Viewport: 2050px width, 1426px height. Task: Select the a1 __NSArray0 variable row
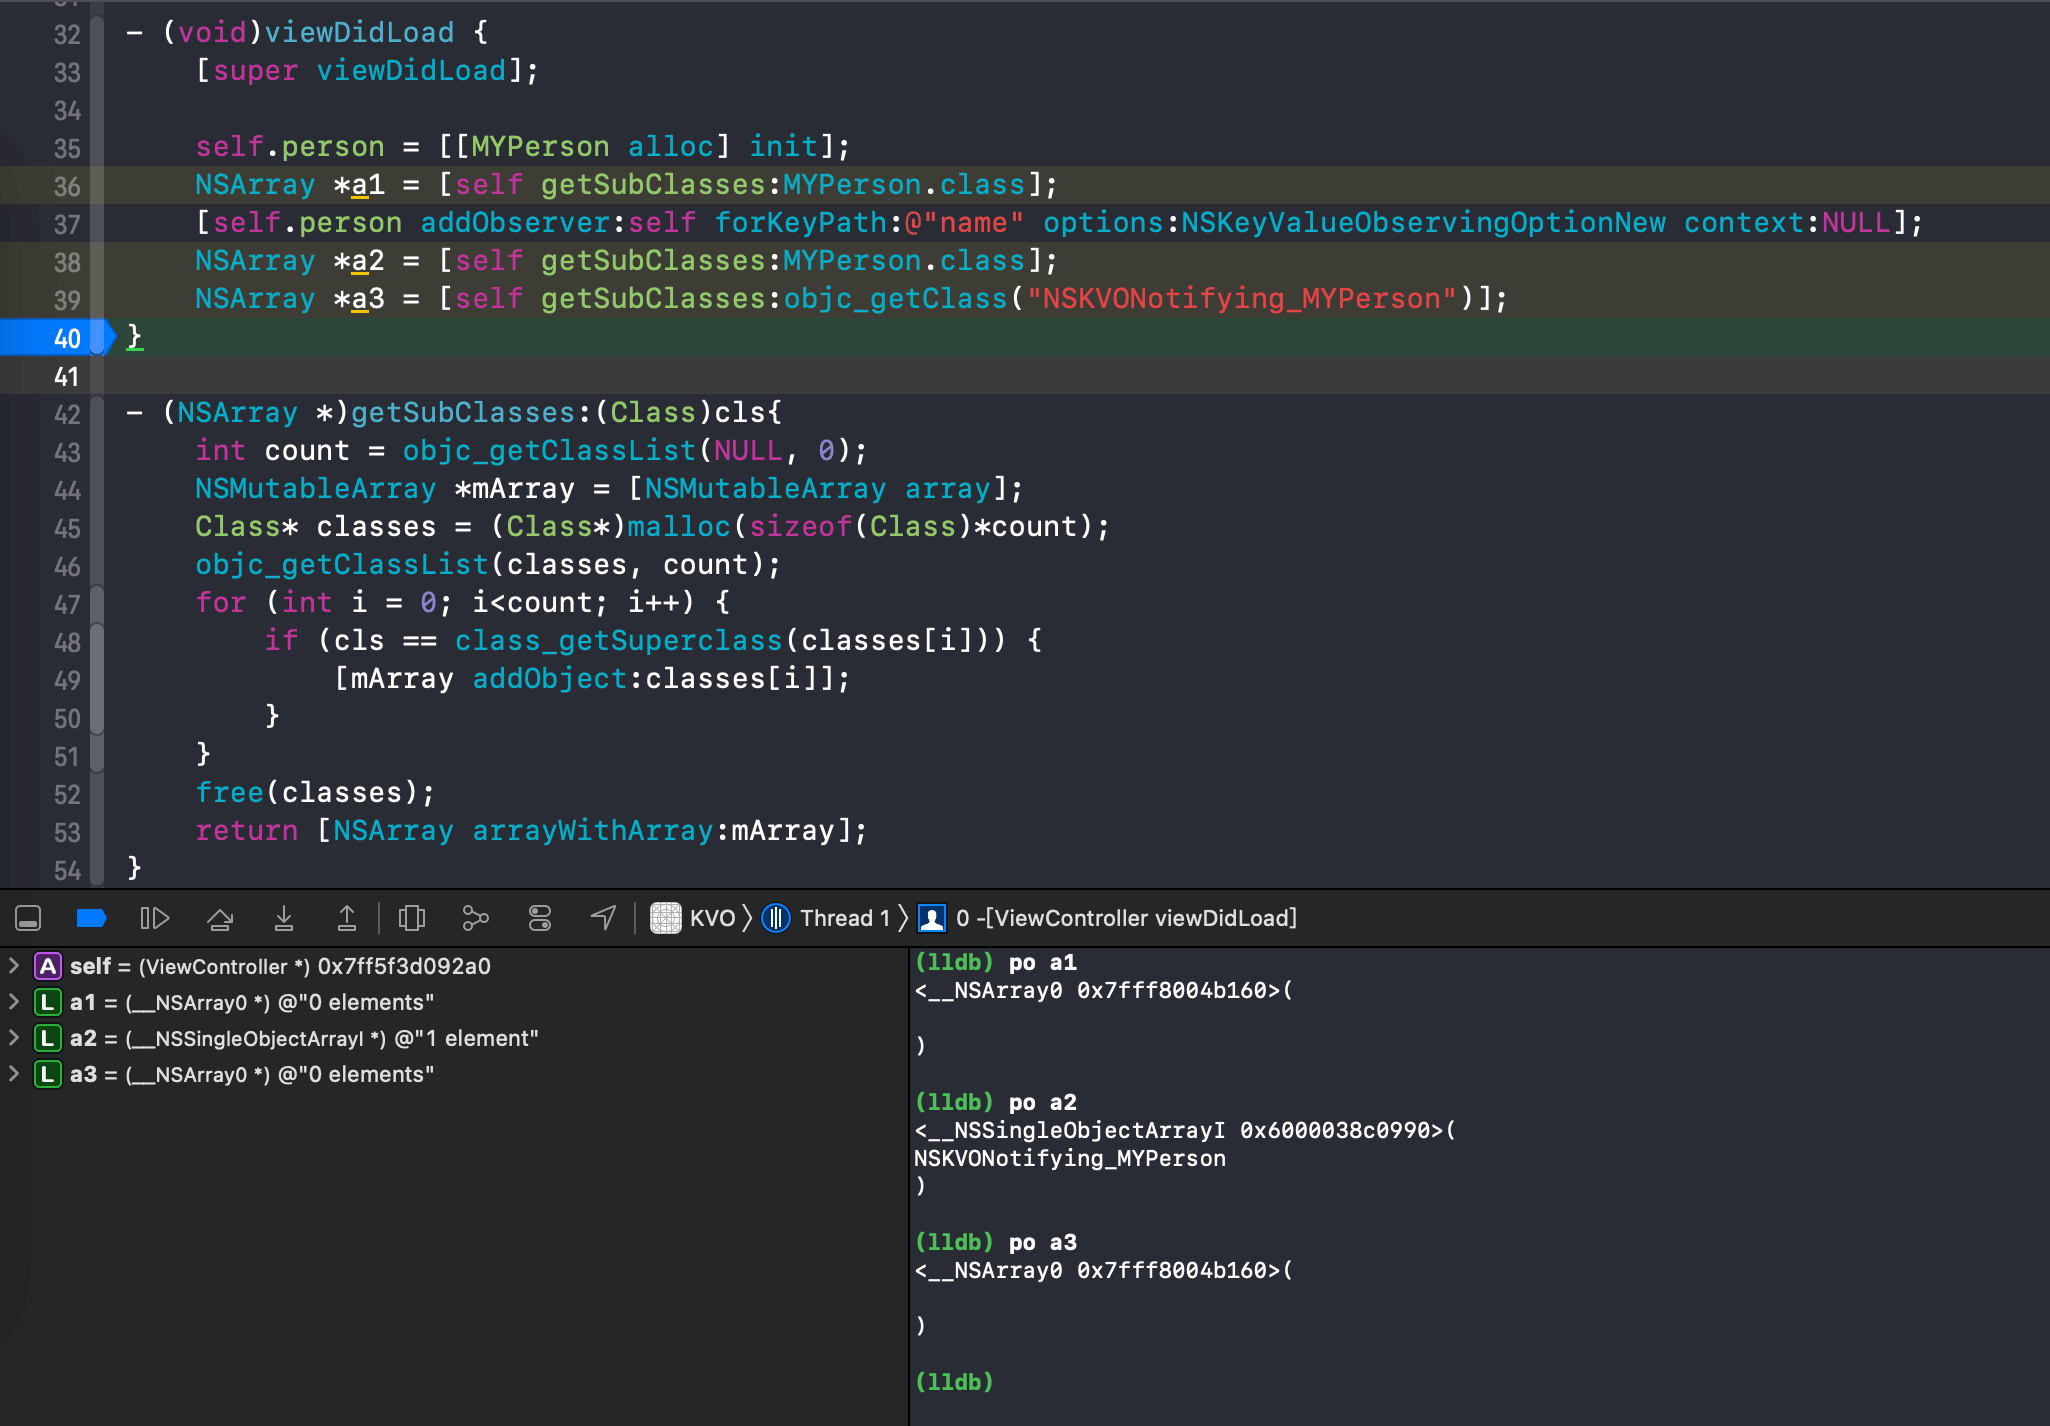[453, 1002]
